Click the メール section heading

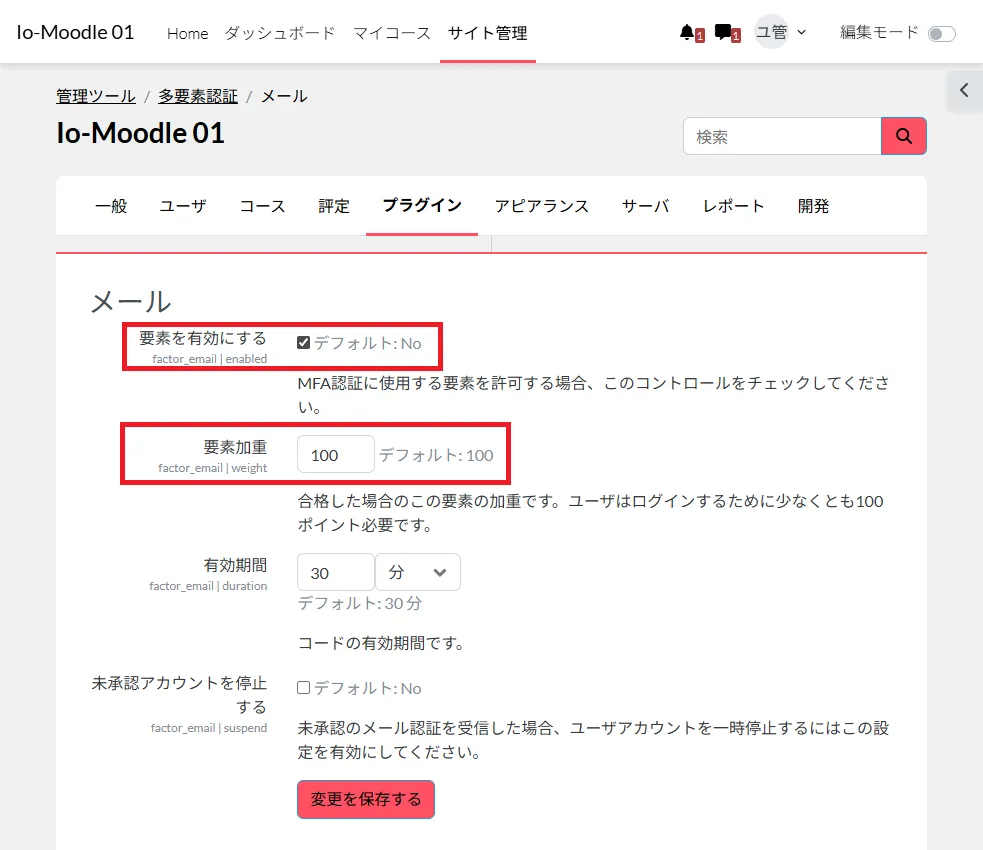pyautogui.click(x=131, y=302)
